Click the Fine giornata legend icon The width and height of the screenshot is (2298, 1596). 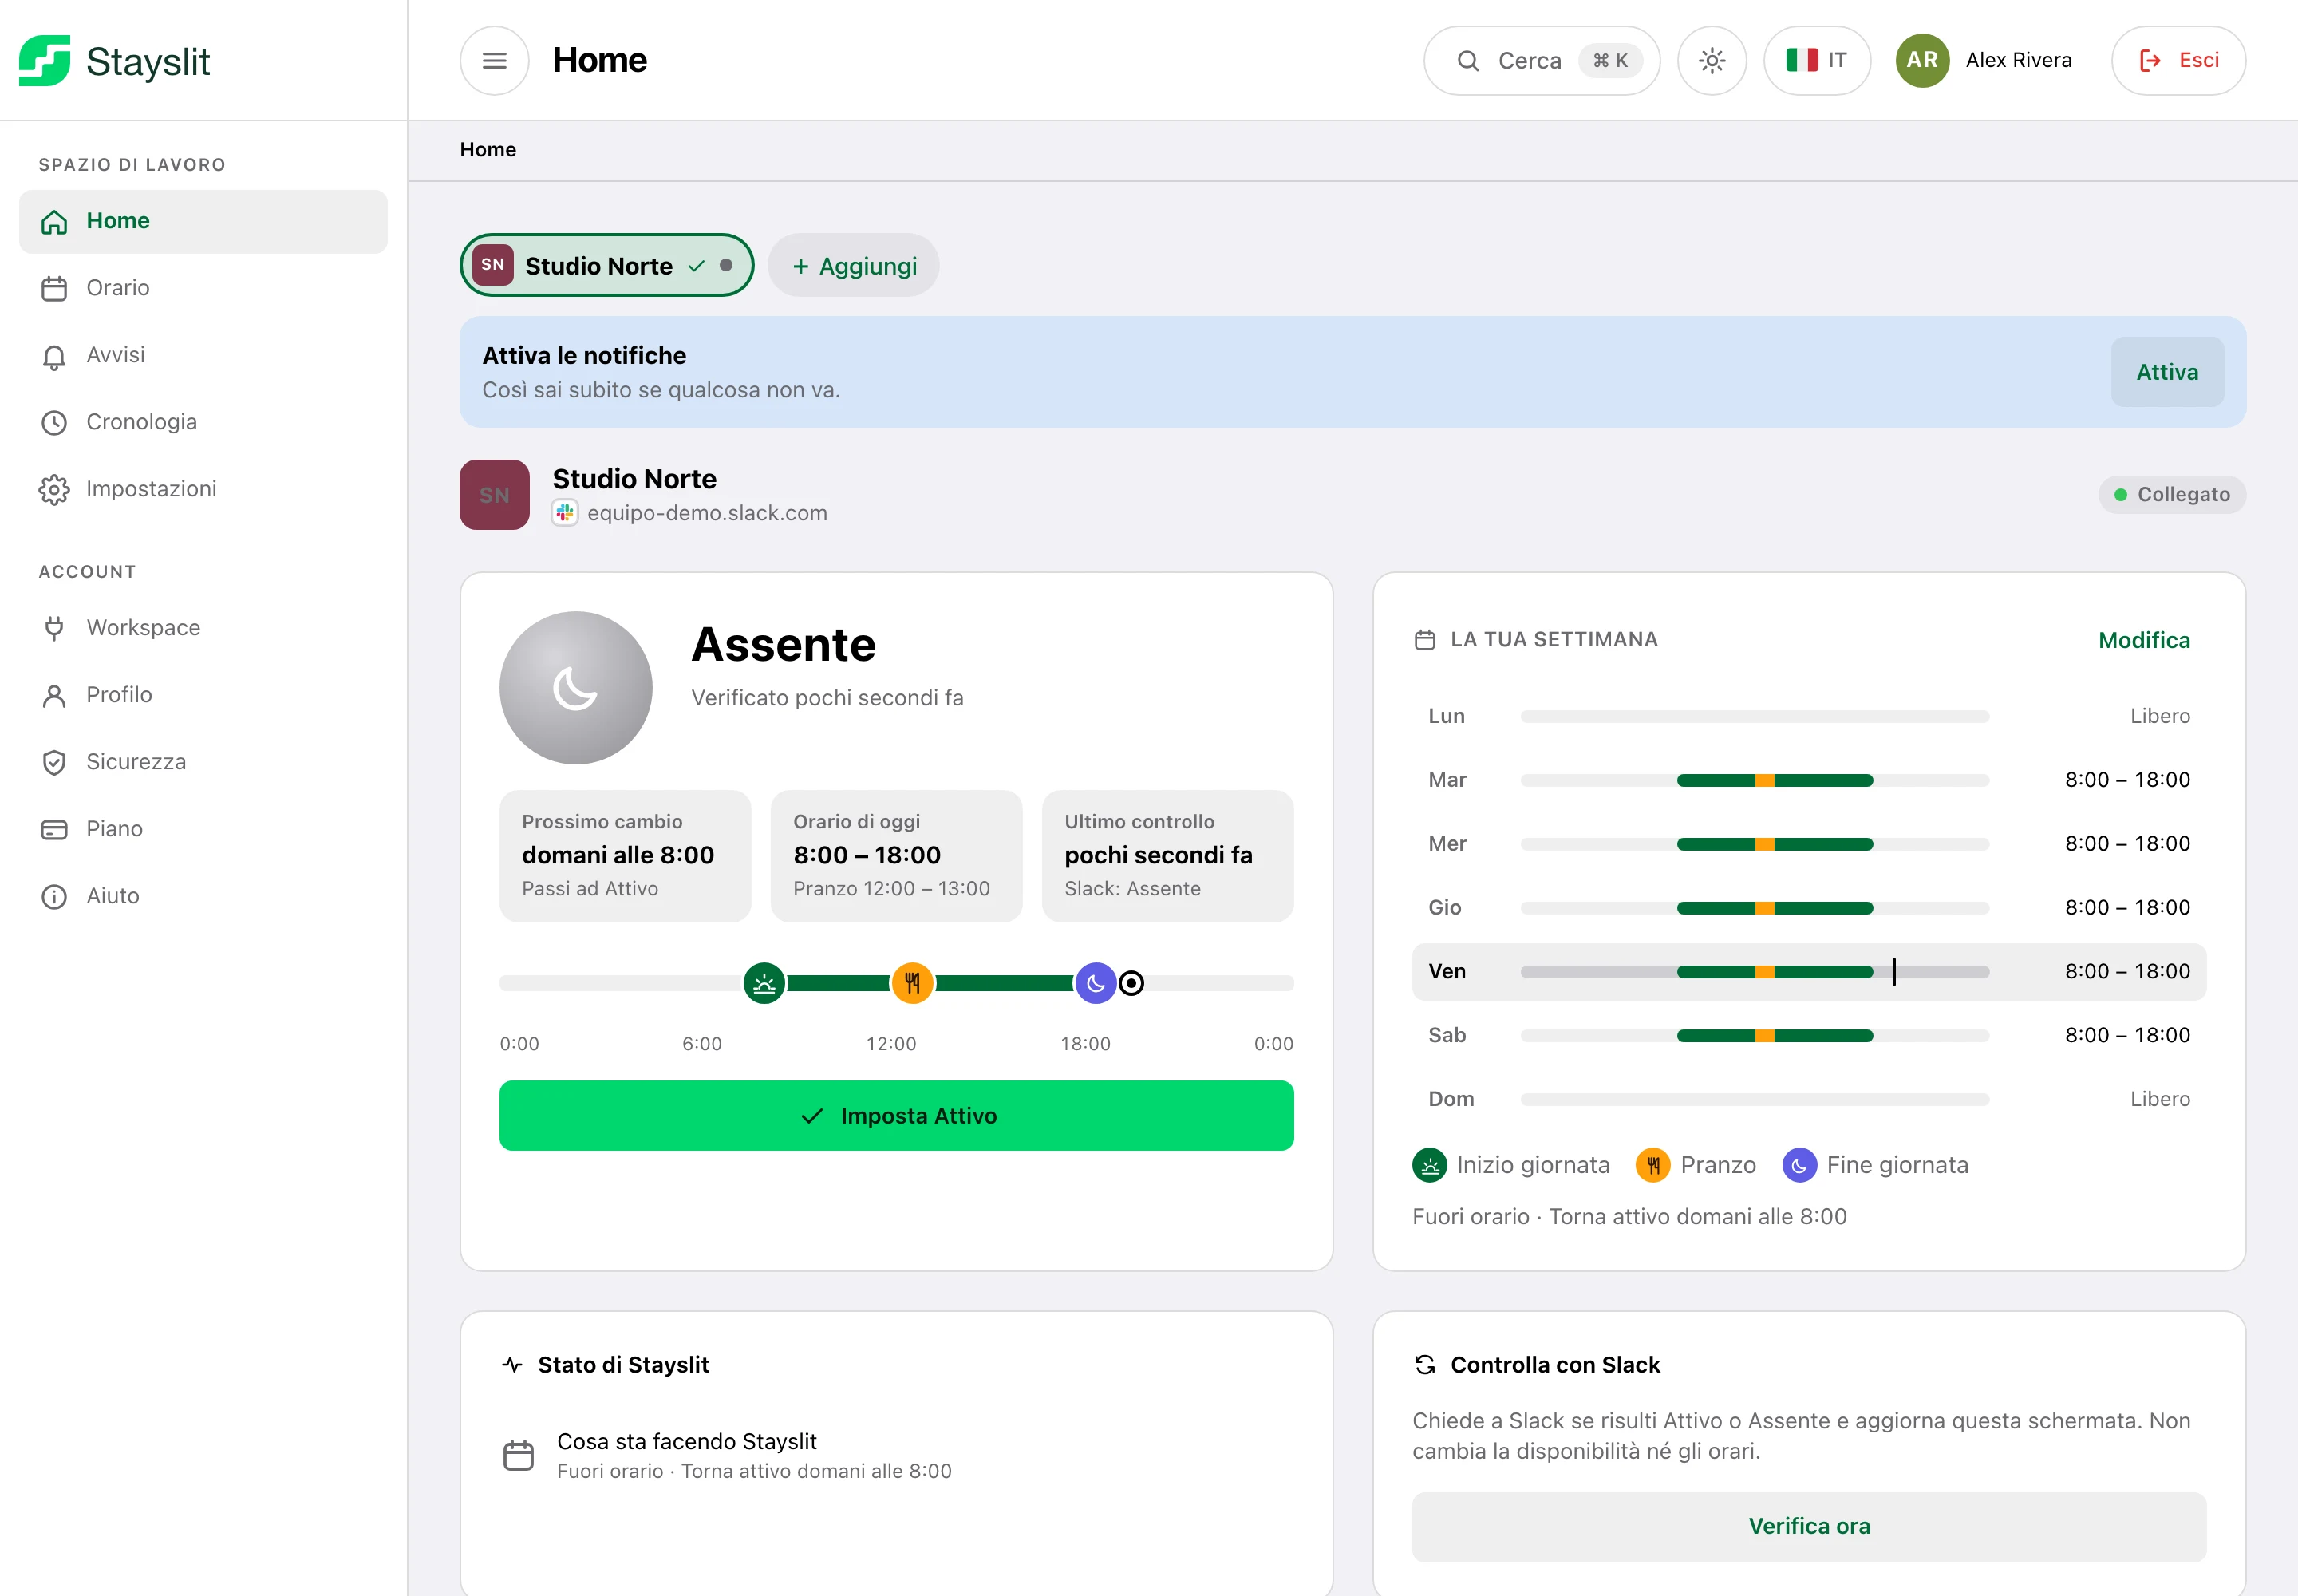(x=1800, y=1165)
